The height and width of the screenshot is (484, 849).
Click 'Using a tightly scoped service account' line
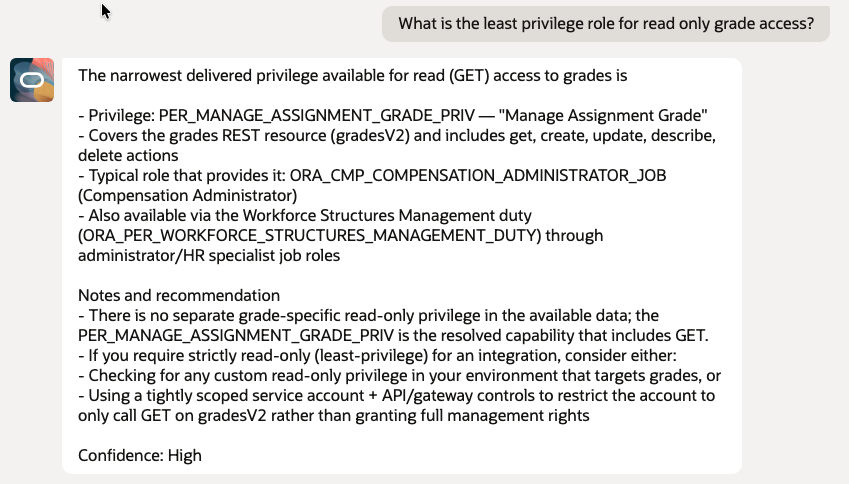(396, 395)
